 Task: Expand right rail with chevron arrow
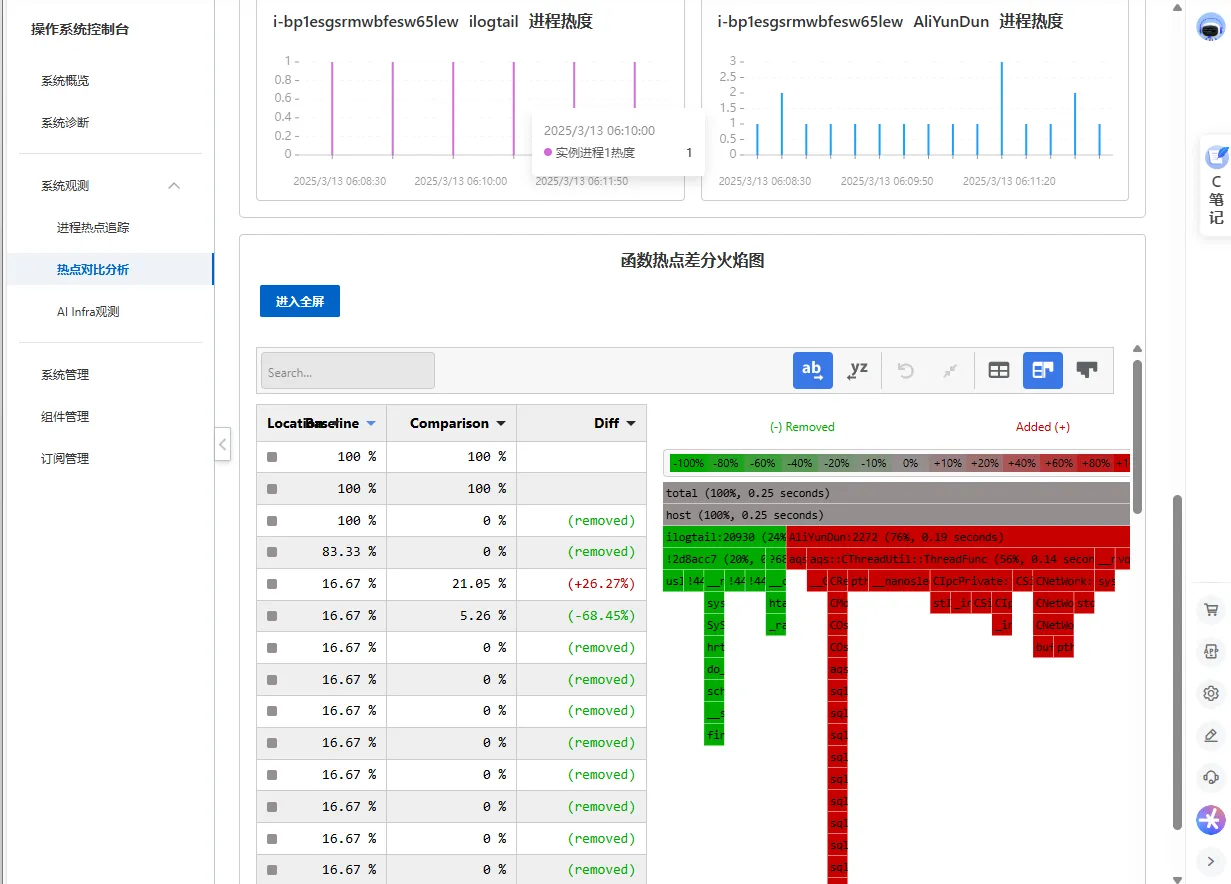(1211, 861)
